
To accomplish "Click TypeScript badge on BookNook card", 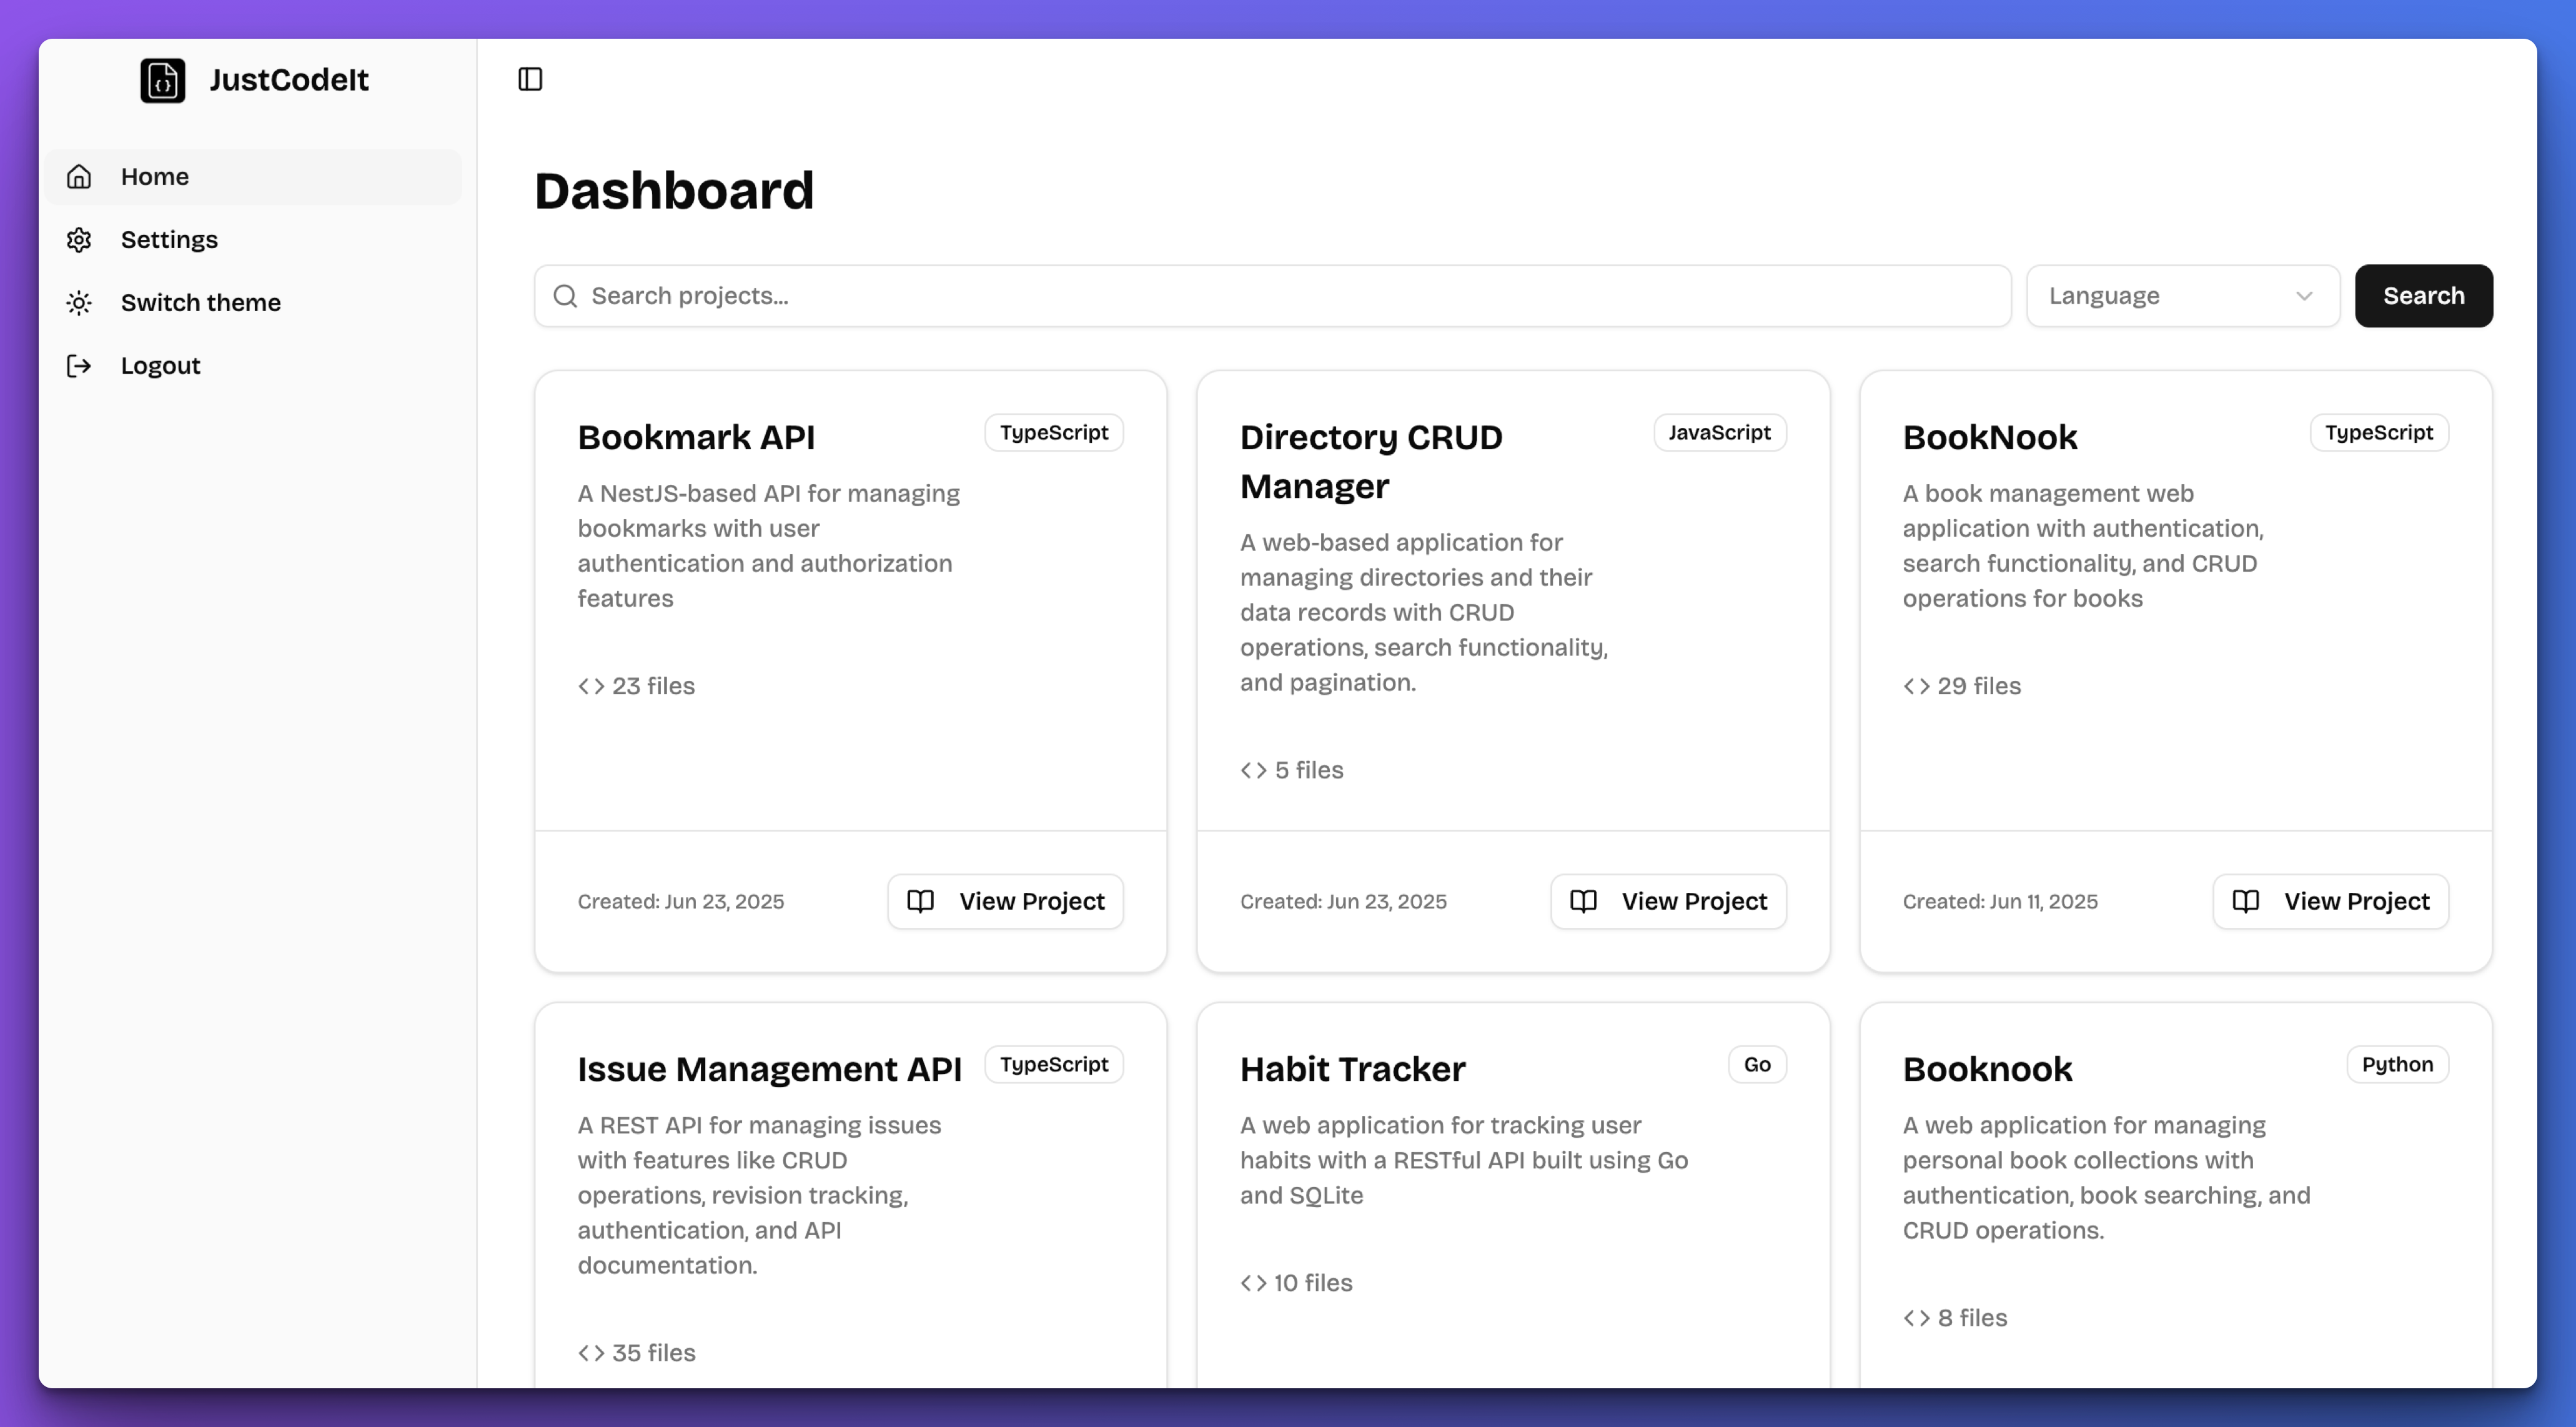I will [2379, 433].
